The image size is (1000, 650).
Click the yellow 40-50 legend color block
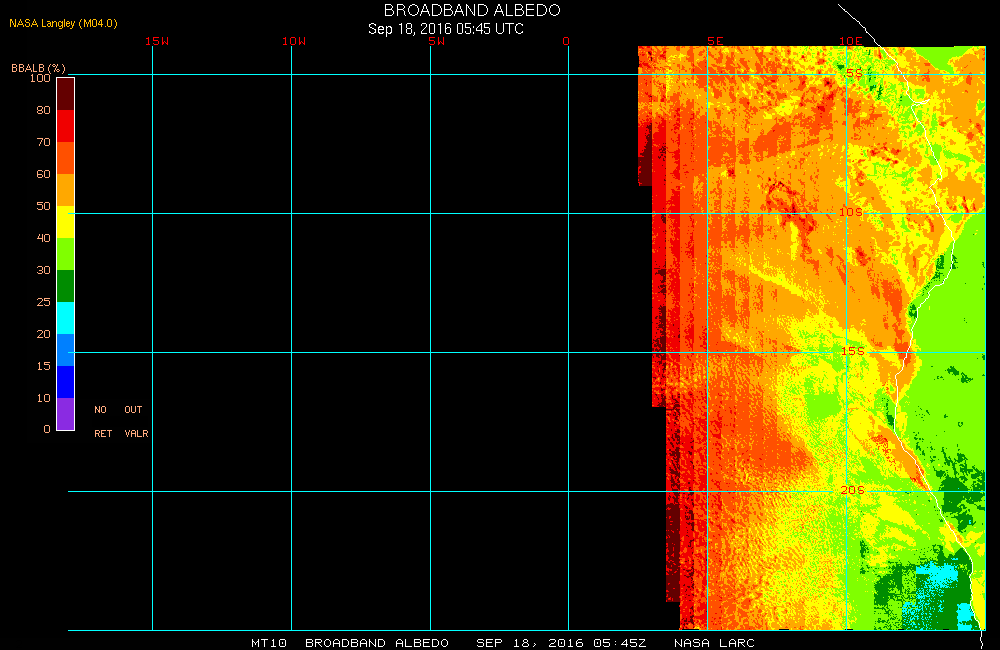pyautogui.click(x=65, y=221)
